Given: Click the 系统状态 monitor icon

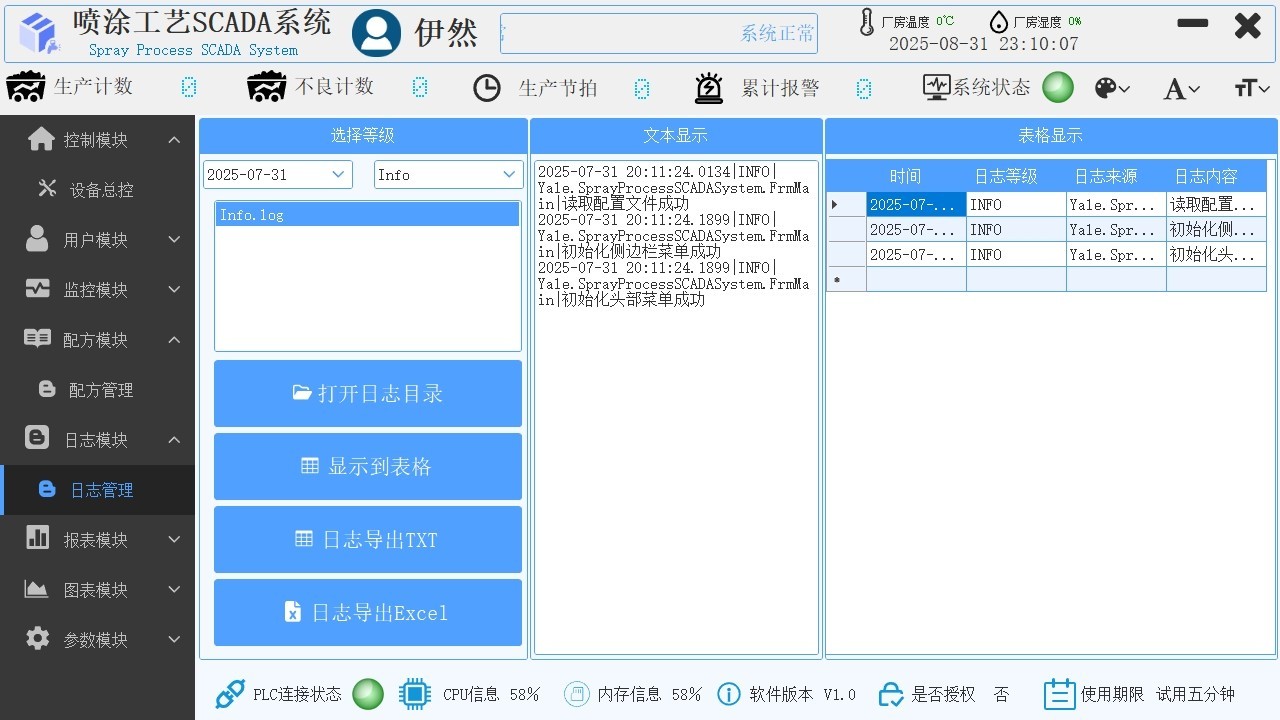Looking at the screenshot, I should (936, 87).
